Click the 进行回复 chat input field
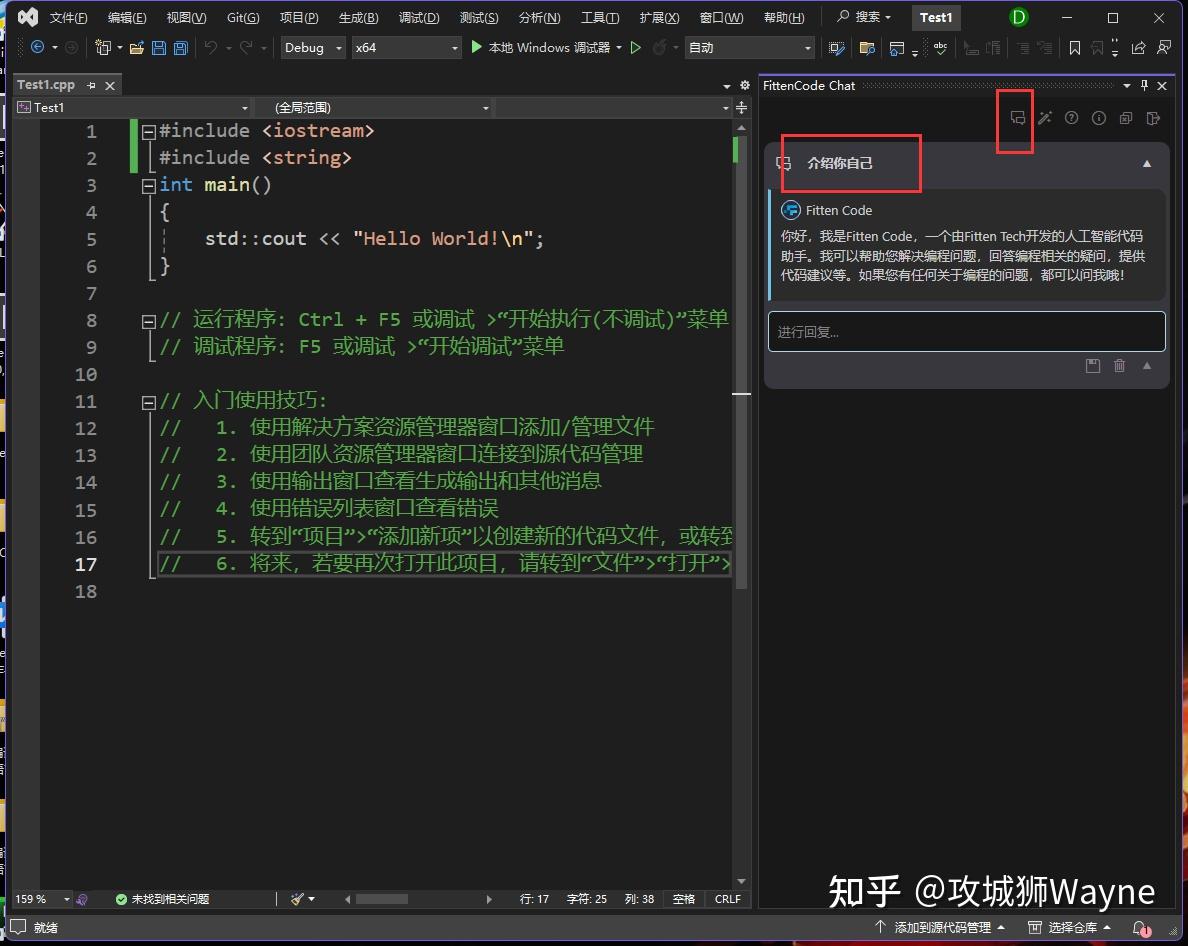Viewport: 1188px width, 946px height. pos(965,331)
